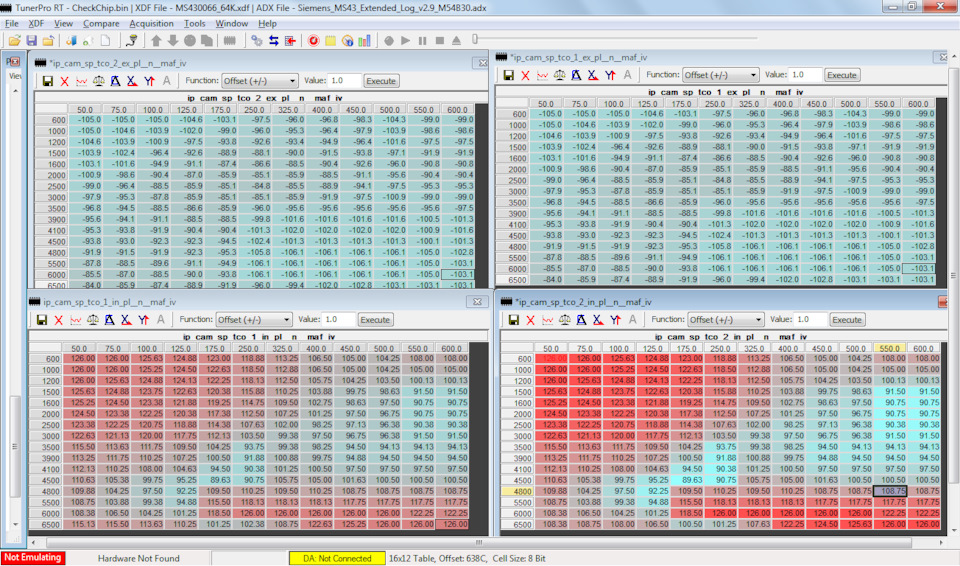Click the bottom horizontal scrollbar

(479, 542)
